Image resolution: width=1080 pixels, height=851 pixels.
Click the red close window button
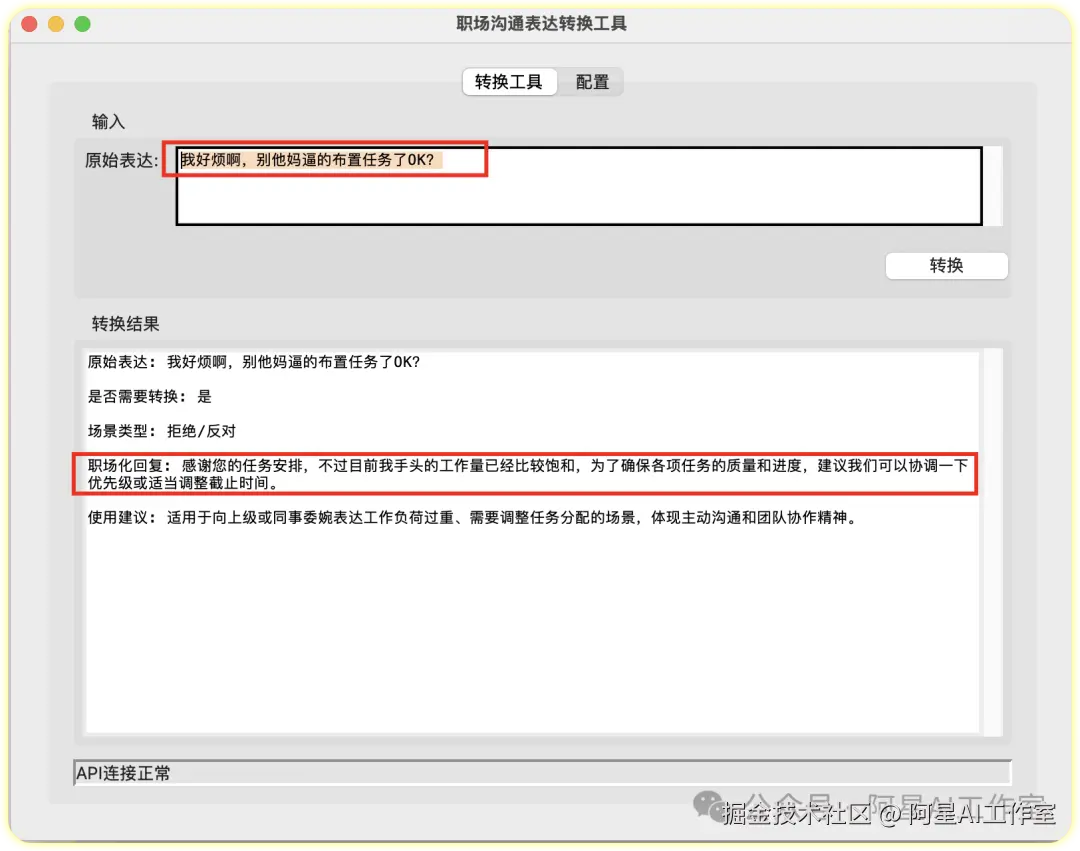pos(30,24)
